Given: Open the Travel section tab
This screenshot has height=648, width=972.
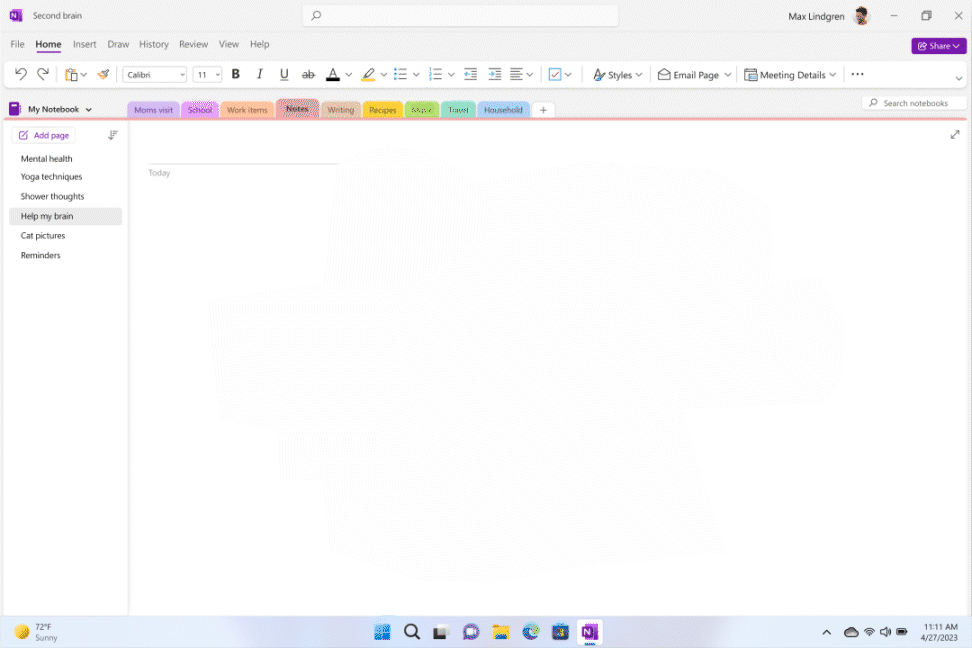Looking at the screenshot, I should pos(458,110).
